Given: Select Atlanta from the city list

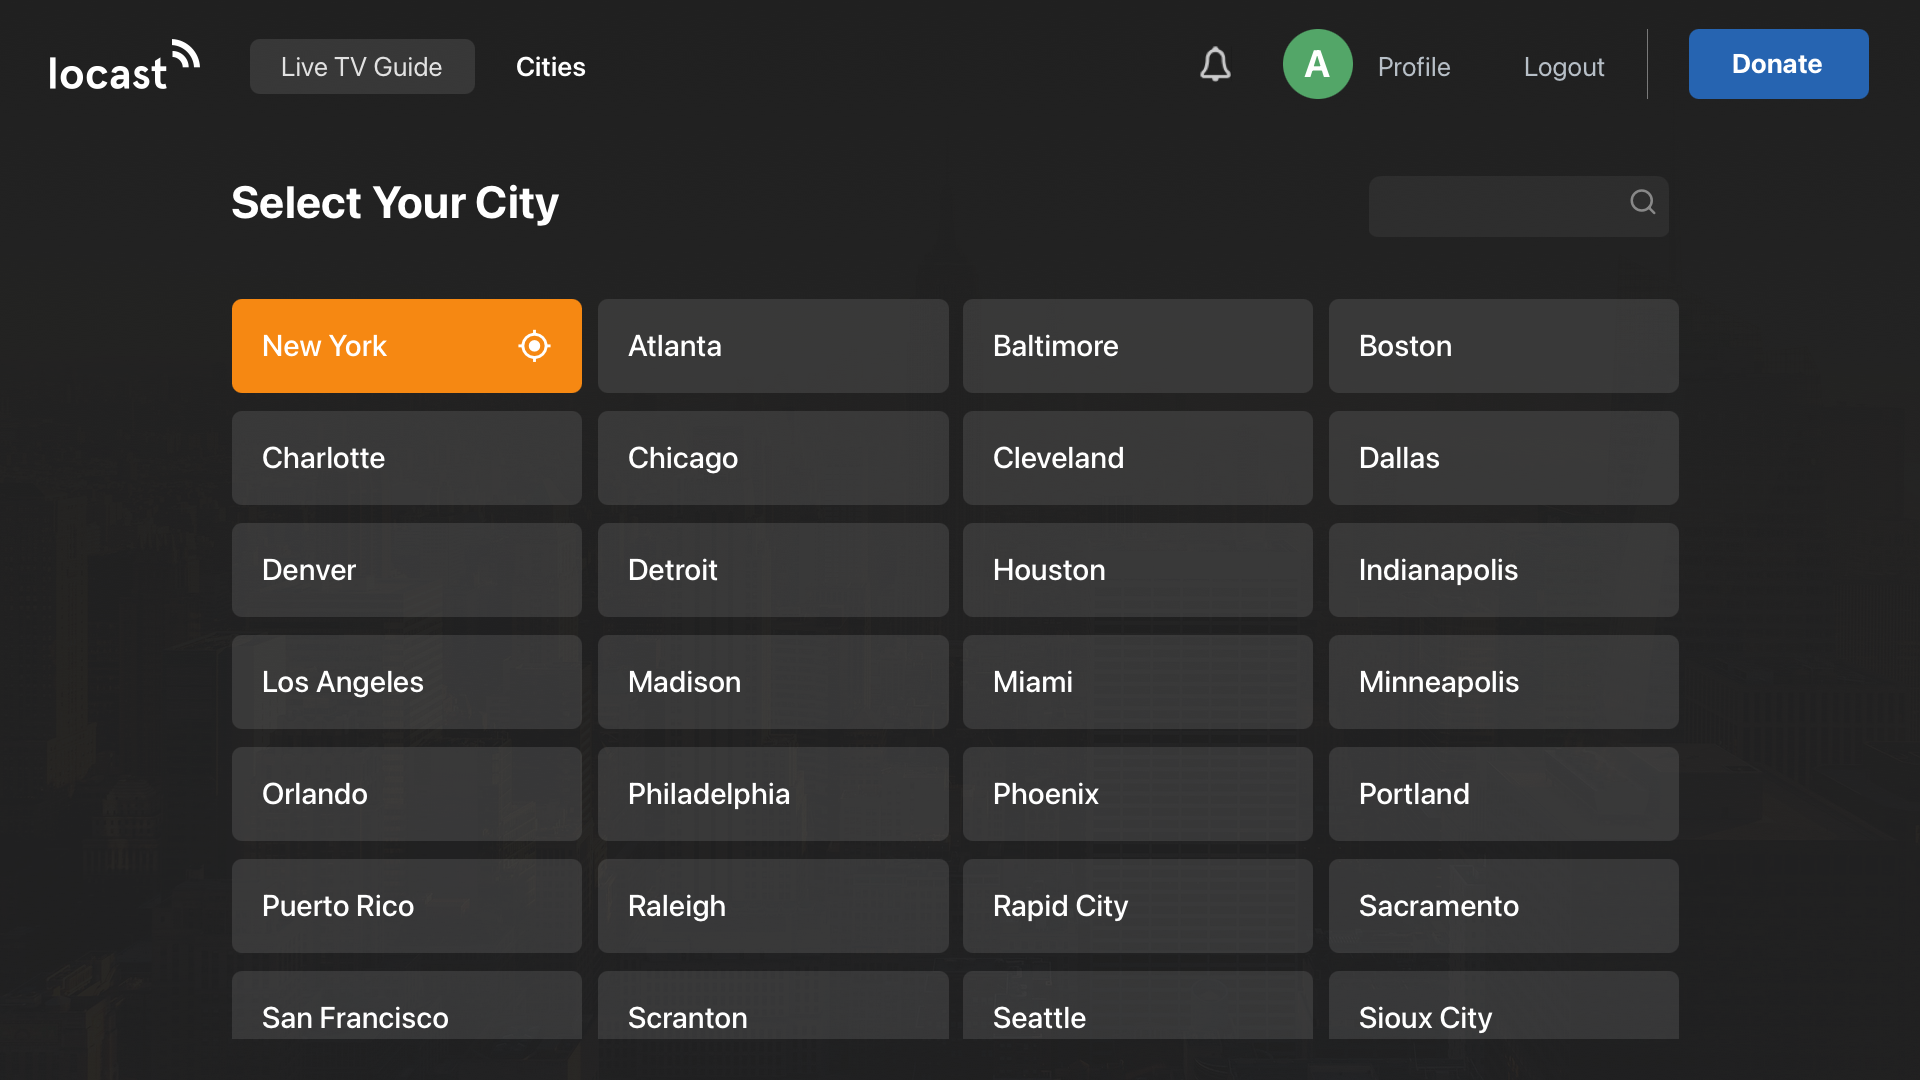Looking at the screenshot, I should click(x=773, y=346).
